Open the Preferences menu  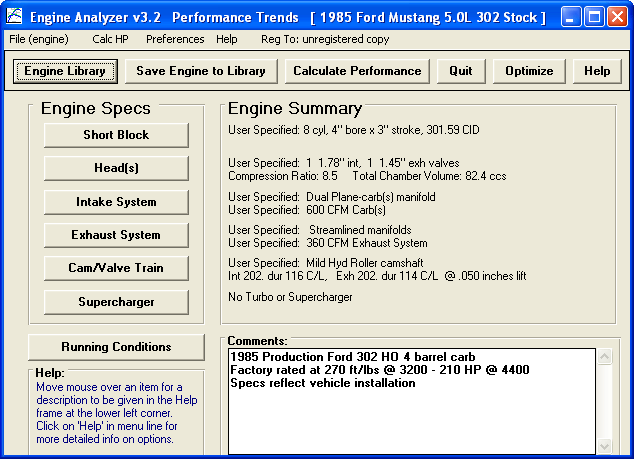coord(175,39)
